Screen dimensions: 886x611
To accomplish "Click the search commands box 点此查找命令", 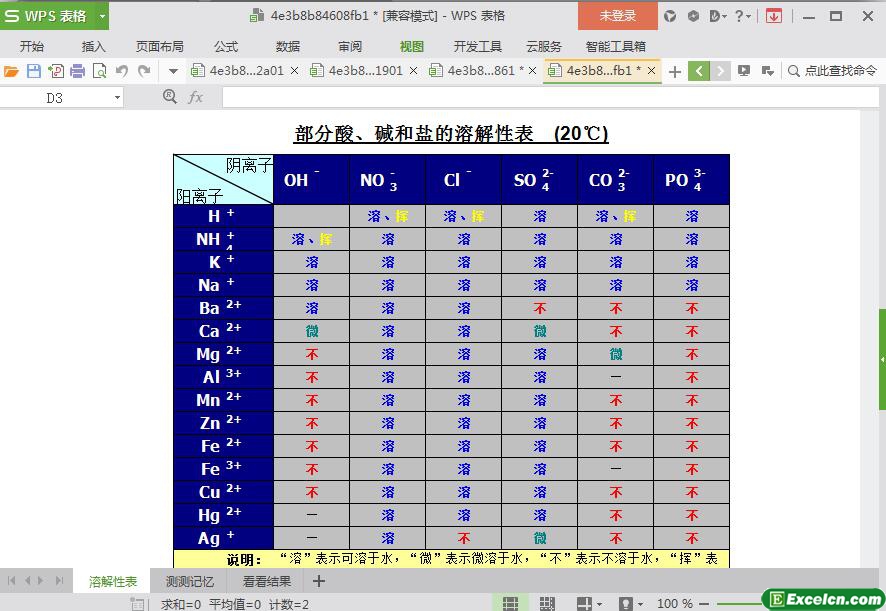I will point(832,71).
